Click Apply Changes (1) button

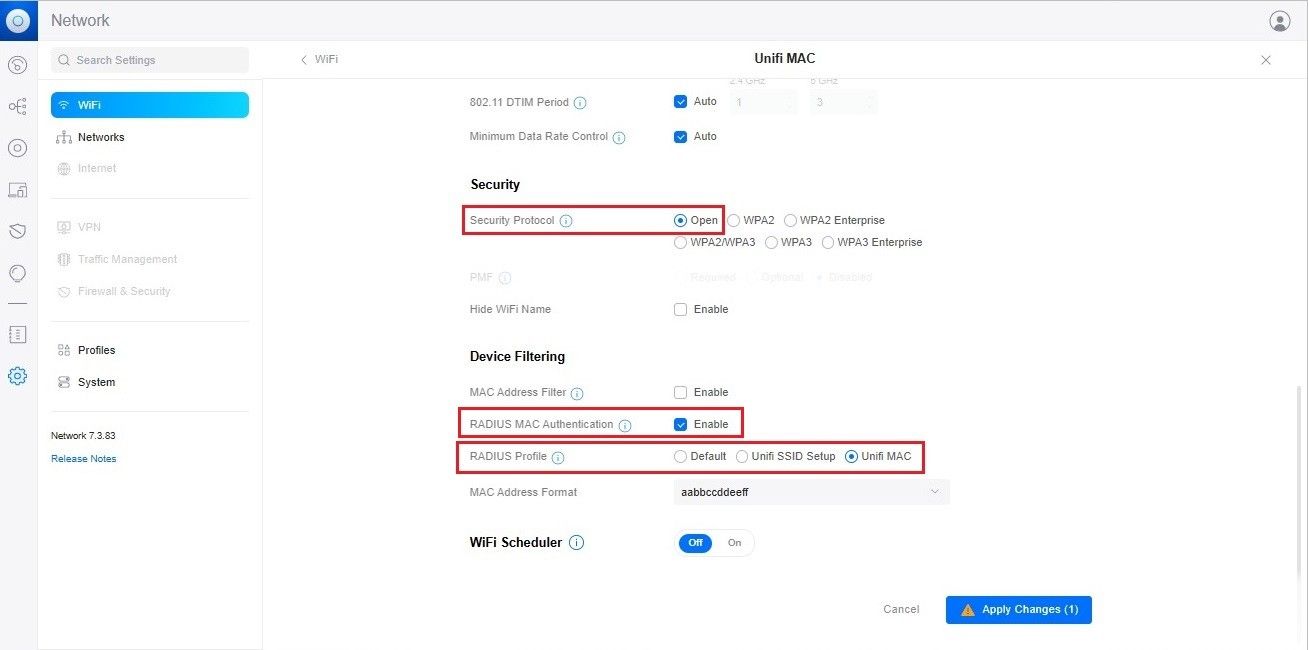pos(1019,610)
